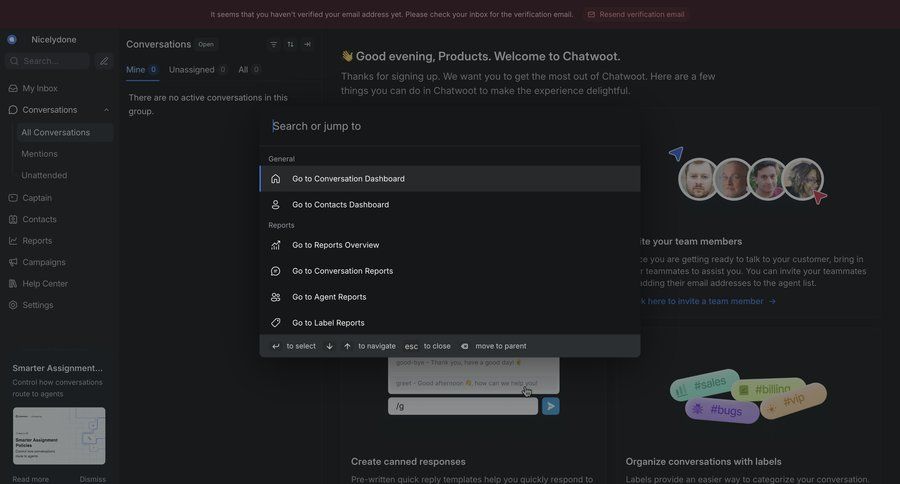This screenshot has height=484, width=900.
Task: Click the Captain icon in sidebar
Action: [x=13, y=198]
